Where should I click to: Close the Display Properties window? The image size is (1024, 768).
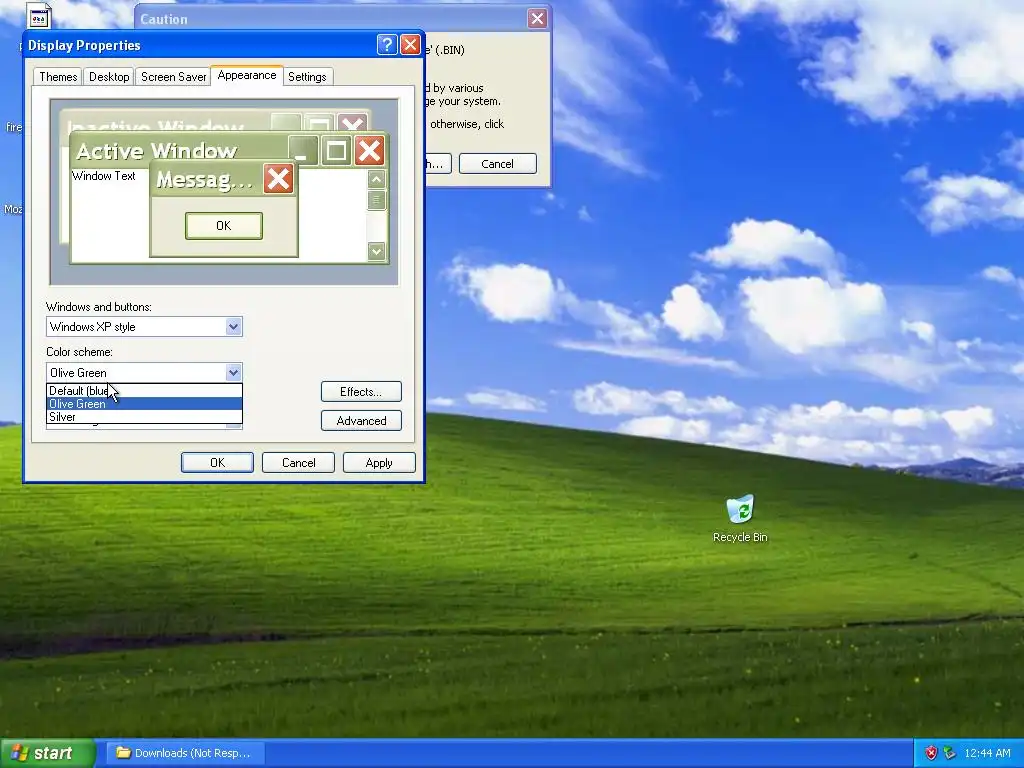pyautogui.click(x=410, y=44)
